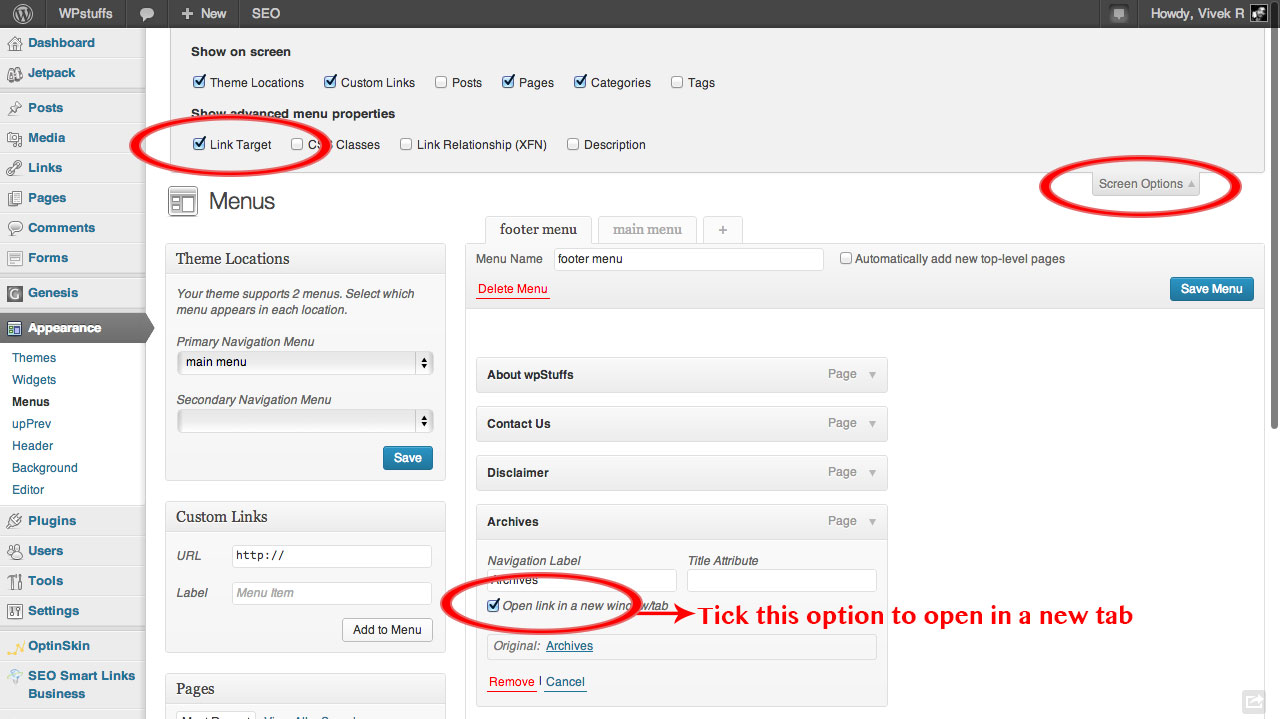1280x719 pixels.
Task: Switch to the footer menu tab
Action: click(x=538, y=229)
